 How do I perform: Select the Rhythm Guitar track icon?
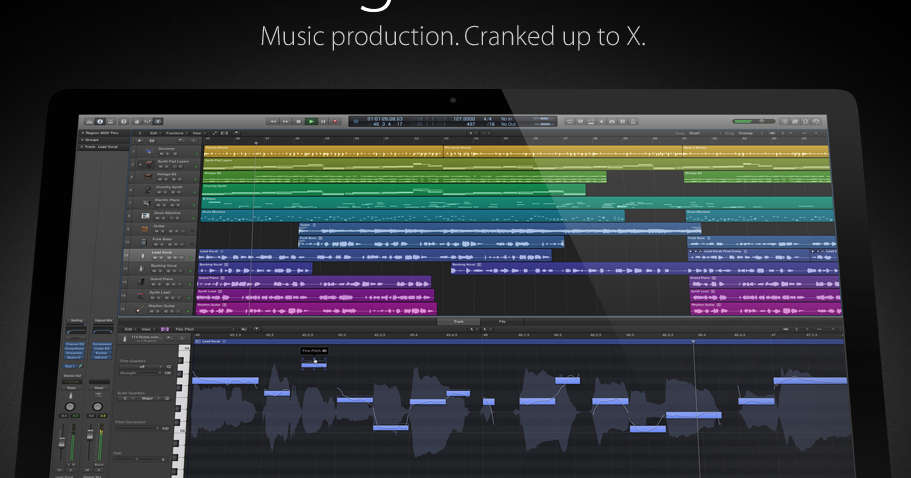(139, 309)
